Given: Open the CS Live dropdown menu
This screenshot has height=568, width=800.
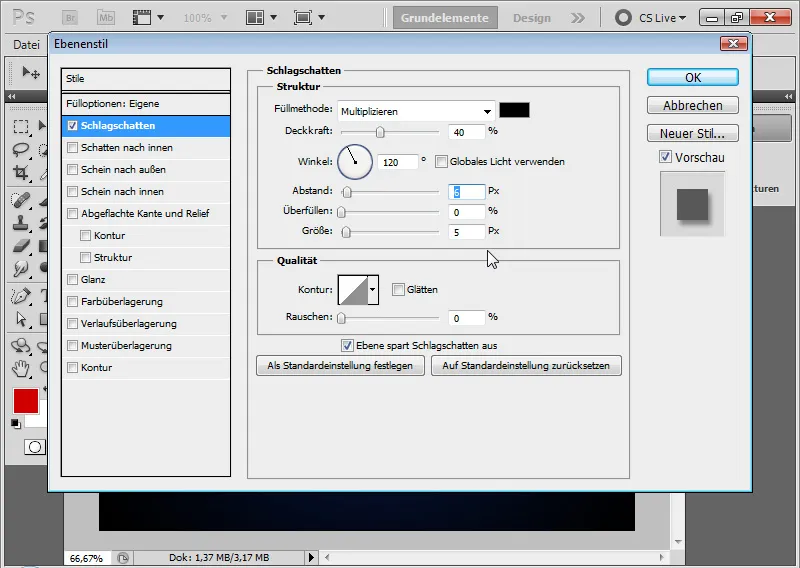Looking at the screenshot, I should click(662, 18).
